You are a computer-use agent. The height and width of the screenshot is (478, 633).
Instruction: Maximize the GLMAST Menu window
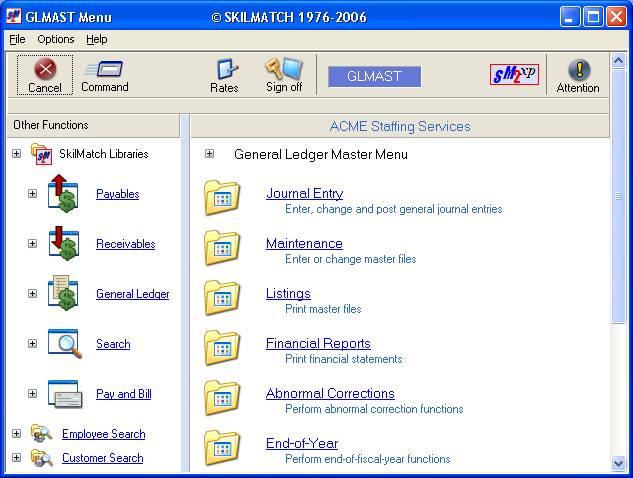coord(593,17)
